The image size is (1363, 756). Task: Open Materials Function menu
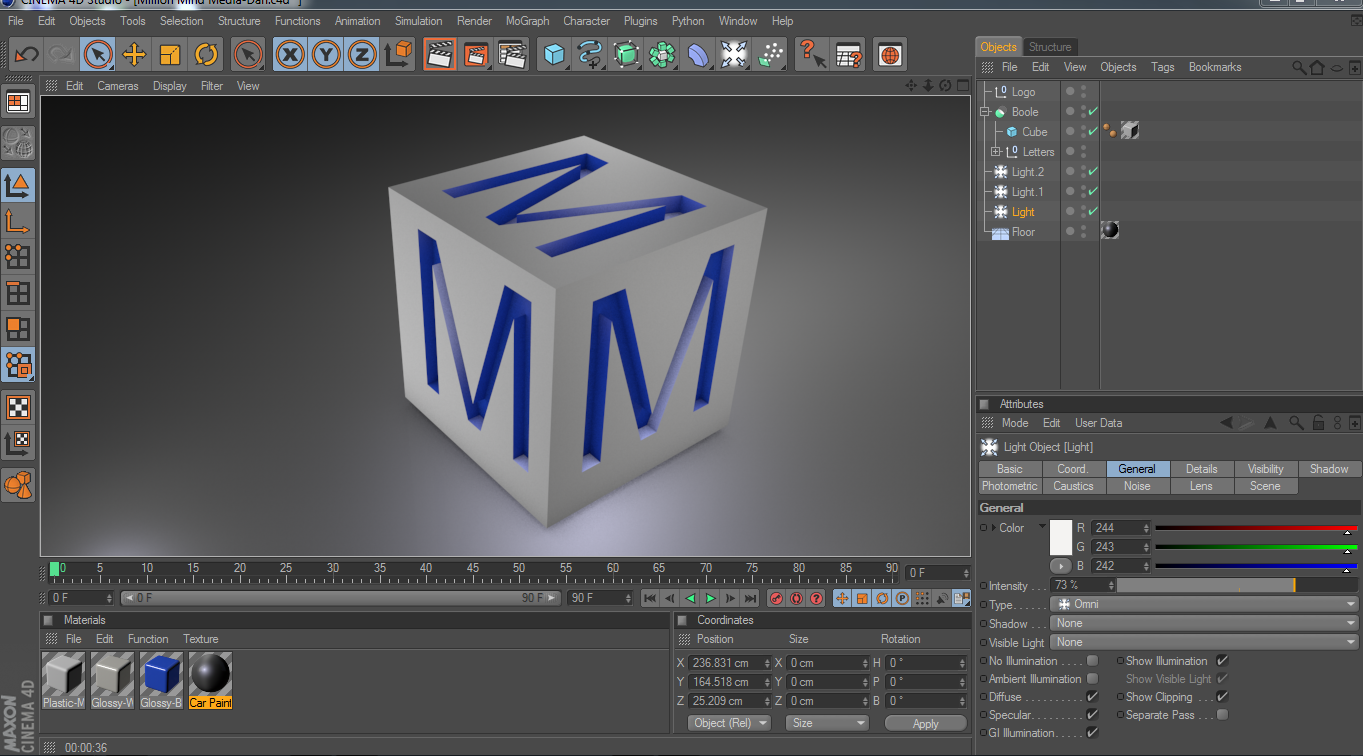pyautogui.click(x=148, y=639)
